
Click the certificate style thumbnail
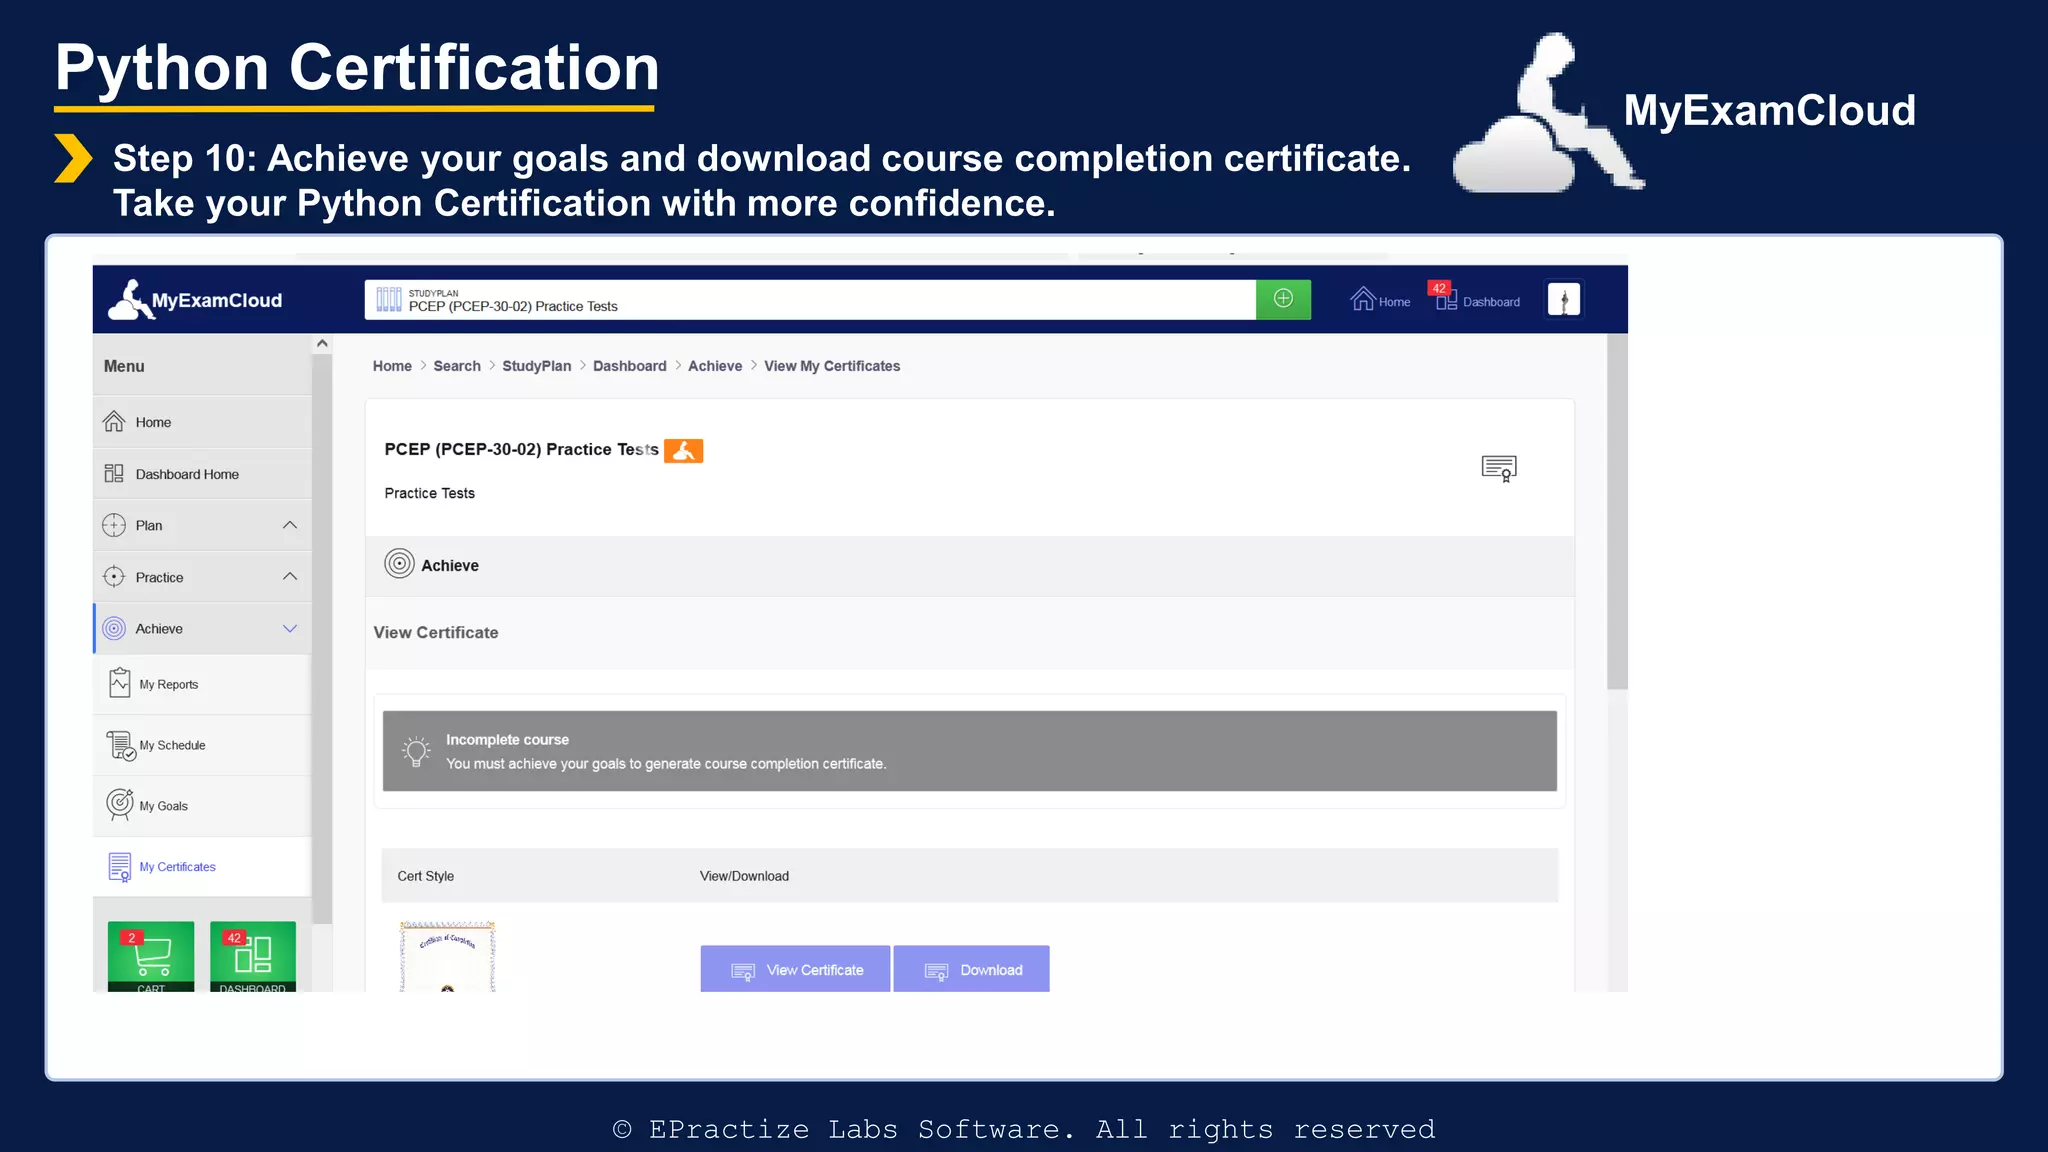pyautogui.click(x=447, y=957)
